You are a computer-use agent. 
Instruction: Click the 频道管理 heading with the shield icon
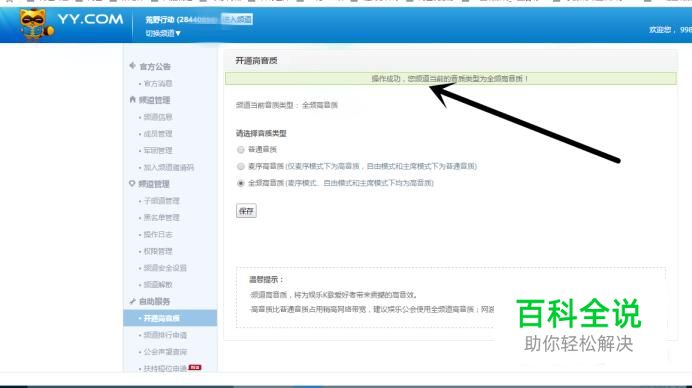(154, 184)
